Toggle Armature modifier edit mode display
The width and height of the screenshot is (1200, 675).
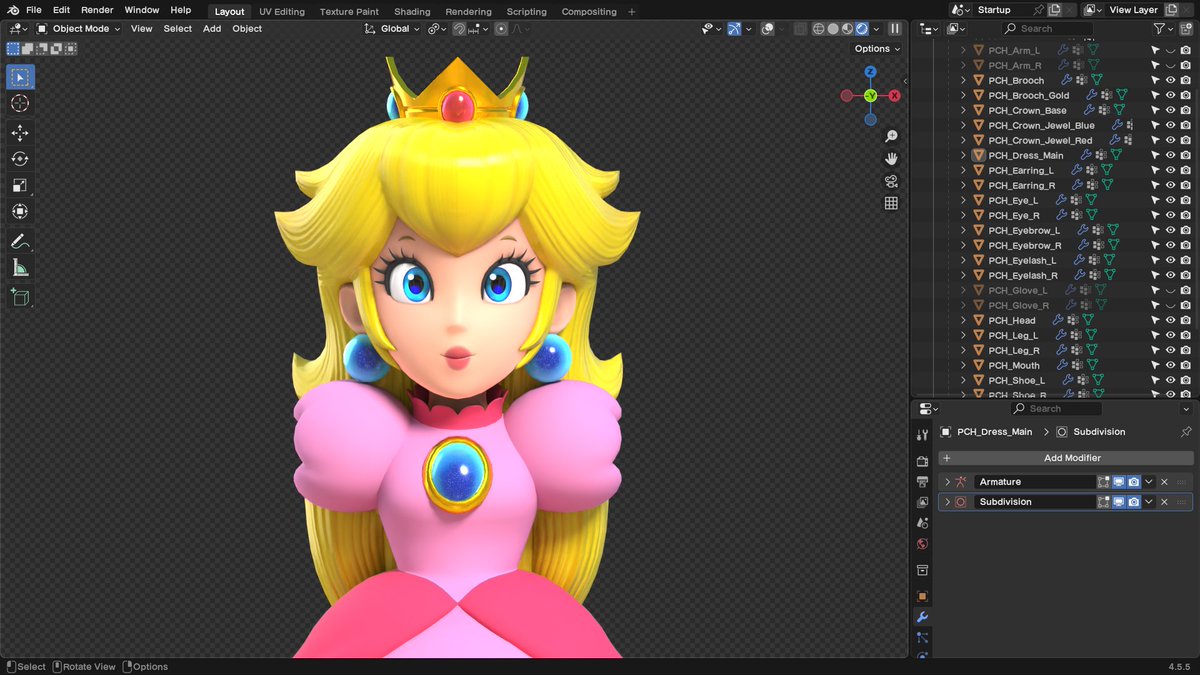[1104, 482]
